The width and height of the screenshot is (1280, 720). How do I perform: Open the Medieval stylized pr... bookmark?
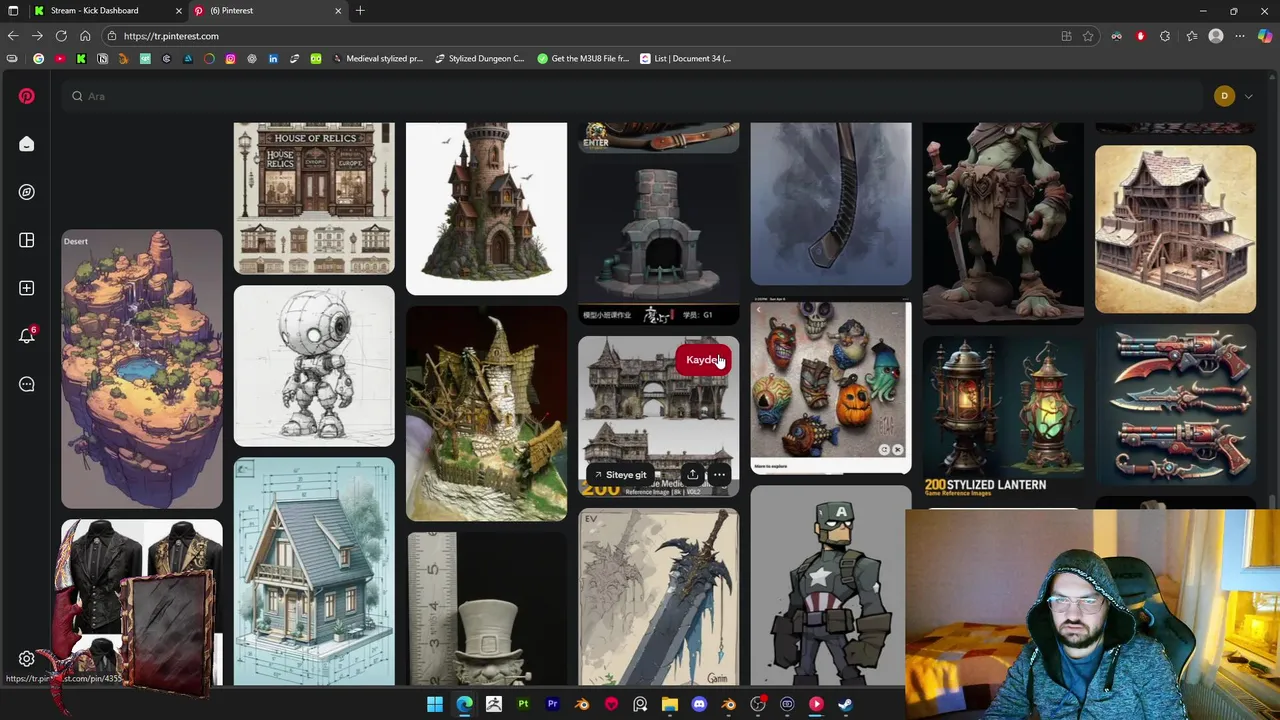click(x=377, y=59)
